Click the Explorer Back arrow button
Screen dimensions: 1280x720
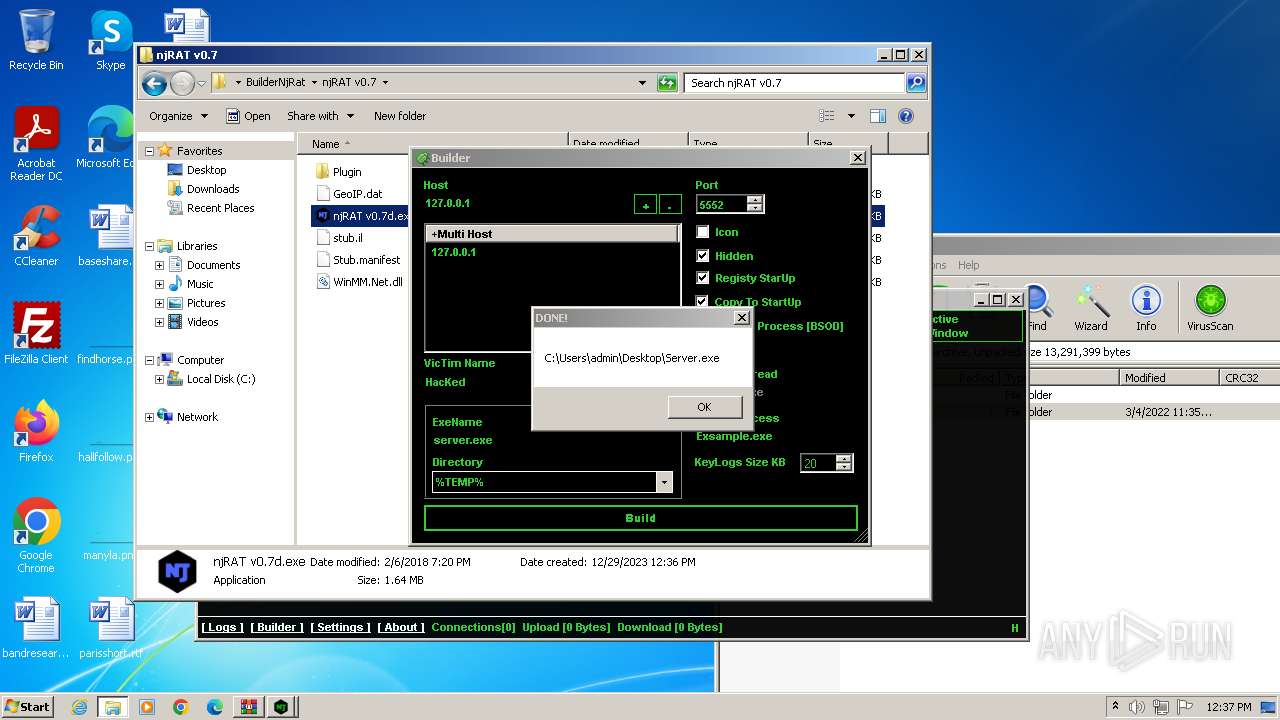tap(154, 83)
